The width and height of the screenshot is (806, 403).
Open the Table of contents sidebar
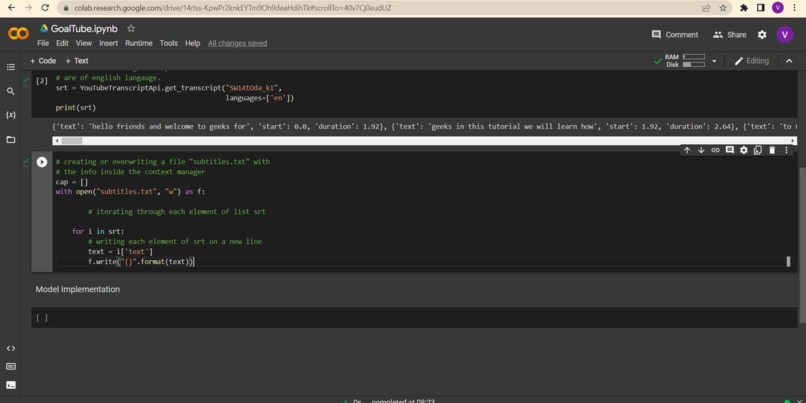tap(10, 67)
